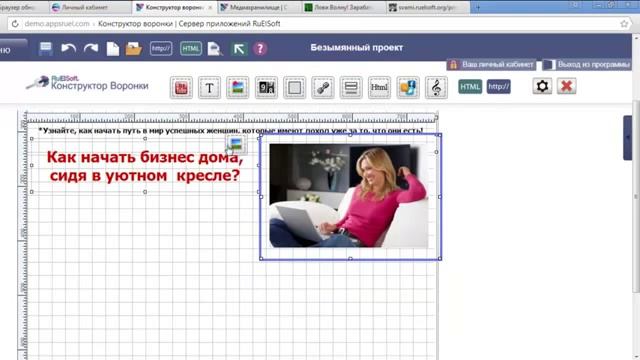Reload the page in the browser

click(15, 24)
